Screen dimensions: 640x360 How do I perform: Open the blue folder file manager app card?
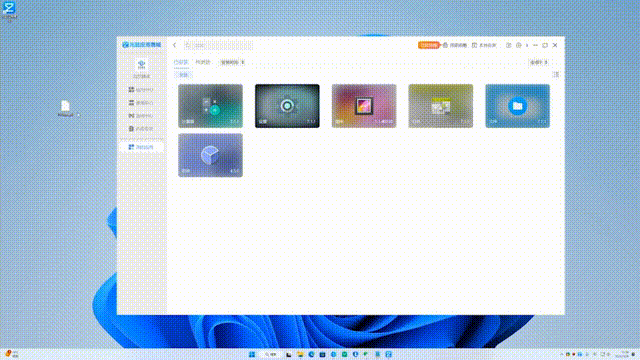point(517,106)
